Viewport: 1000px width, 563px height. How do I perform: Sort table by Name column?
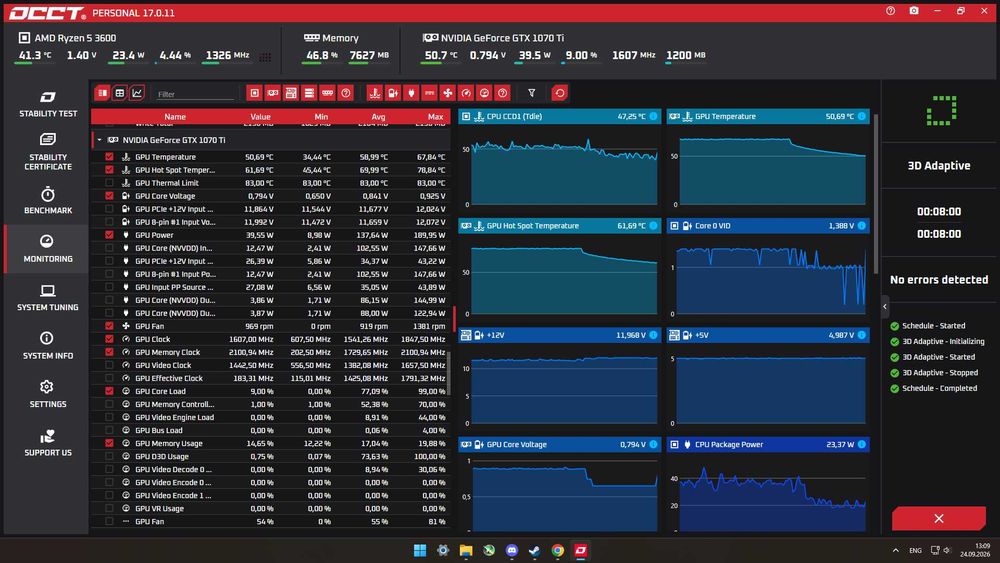tap(175, 117)
